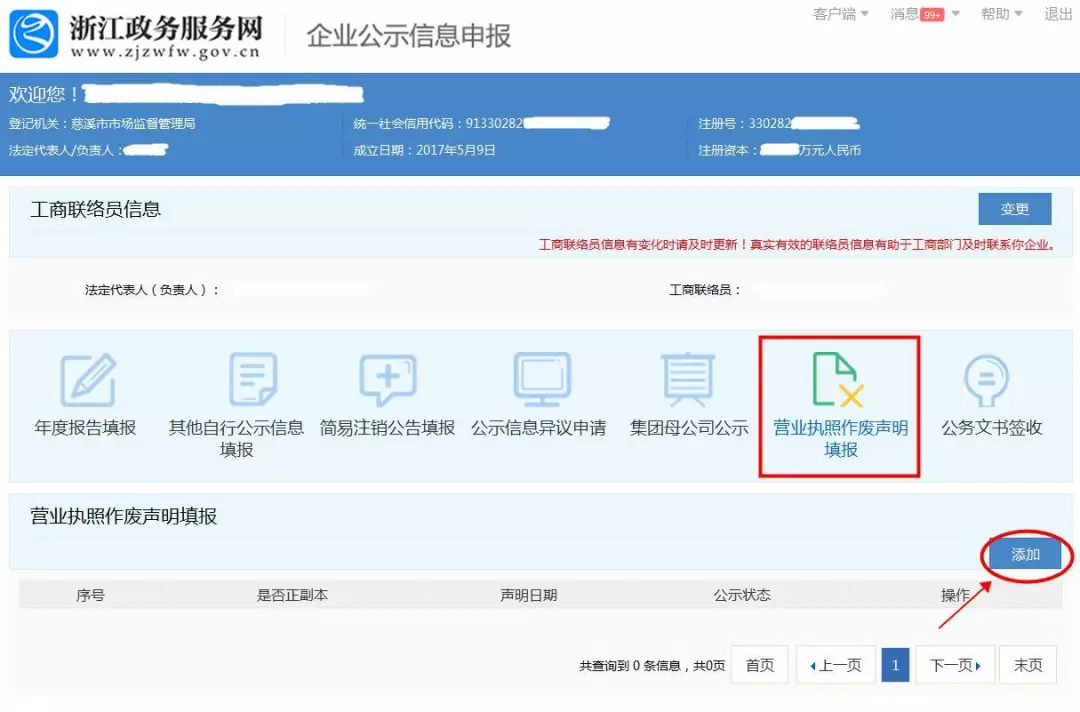1080x712 pixels.
Task: Go to 末页 last page
Action: pyautogui.click(x=1028, y=665)
